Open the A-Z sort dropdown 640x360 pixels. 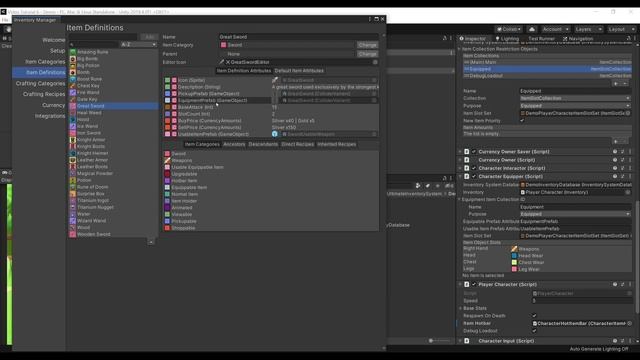click(x=138, y=44)
